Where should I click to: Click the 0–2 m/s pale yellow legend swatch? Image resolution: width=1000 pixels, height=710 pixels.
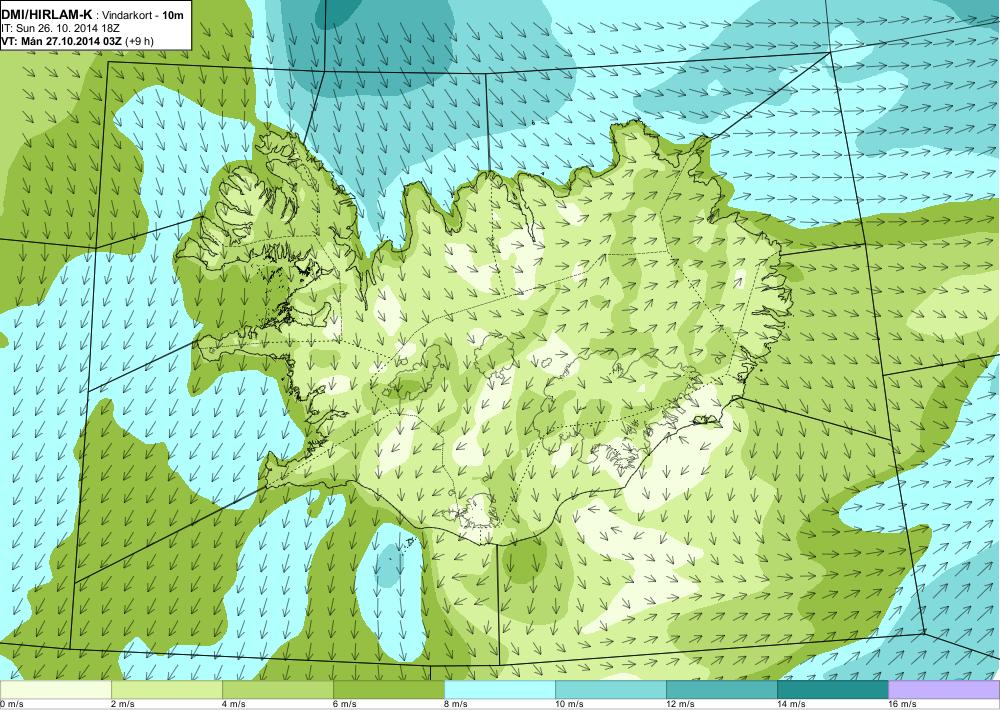(55, 690)
